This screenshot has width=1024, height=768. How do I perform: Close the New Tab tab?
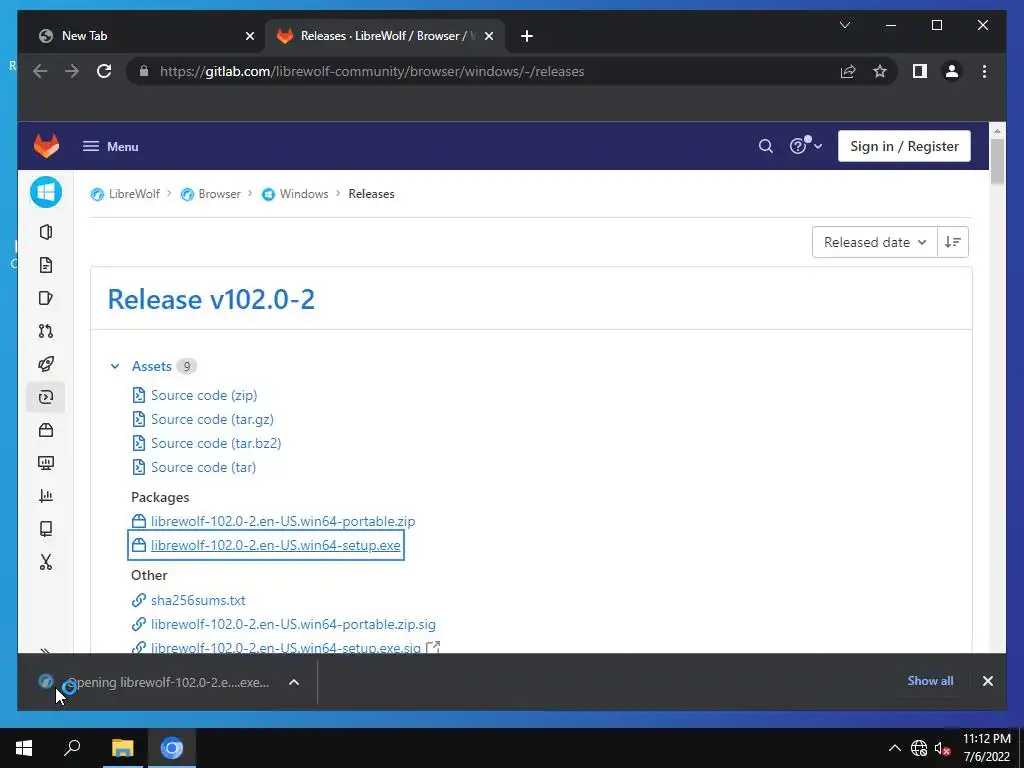coord(249,36)
